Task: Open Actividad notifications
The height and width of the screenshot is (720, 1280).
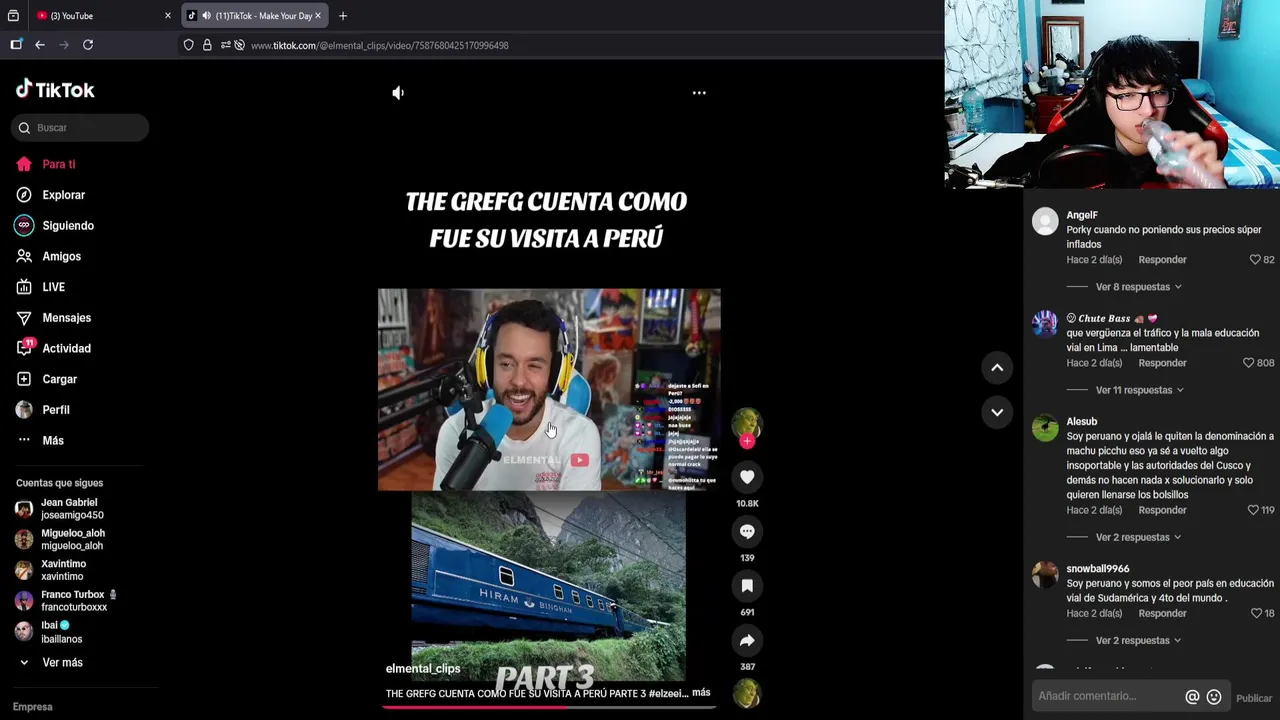Action: click(x=54, y=349)
